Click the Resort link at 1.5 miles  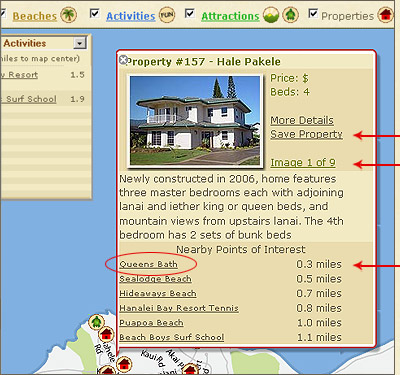click(x=19, y=75)
